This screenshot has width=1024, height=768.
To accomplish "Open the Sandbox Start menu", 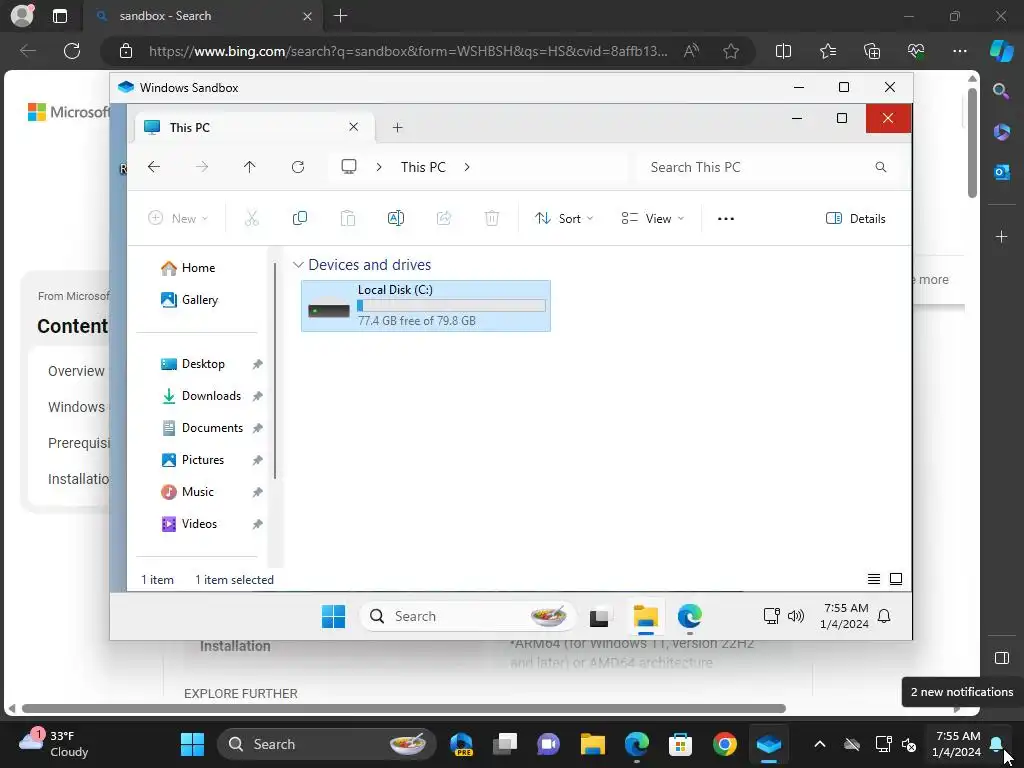I will click(x=333, y=616).
